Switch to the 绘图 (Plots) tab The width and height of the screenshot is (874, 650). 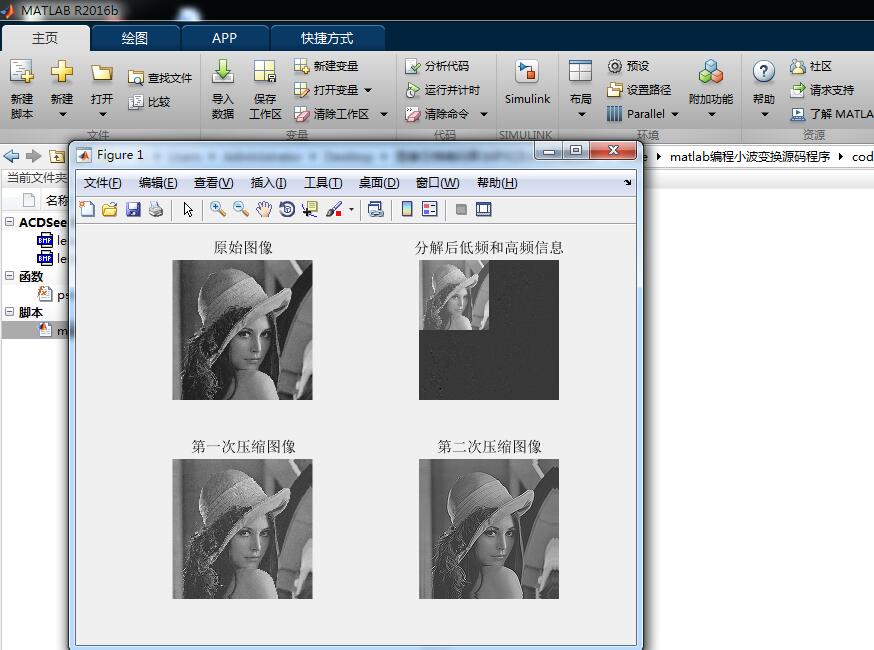tap(135, 38)
